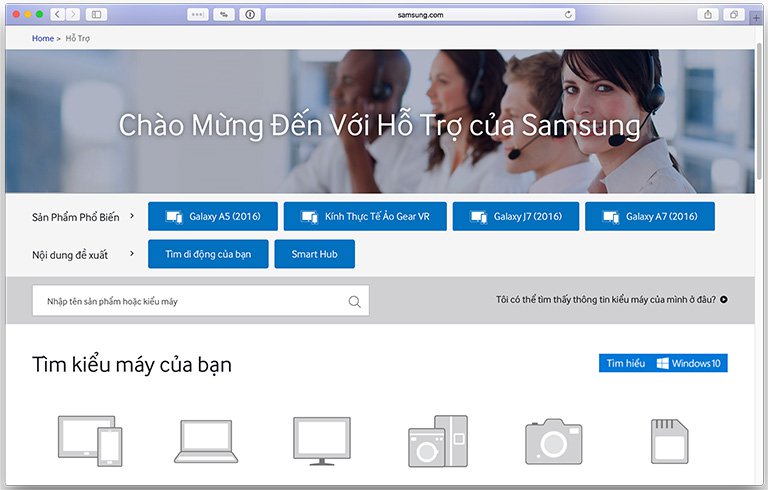
Task: Click the three-dots extension button in toolbar
Action: (x=197, y=15)
